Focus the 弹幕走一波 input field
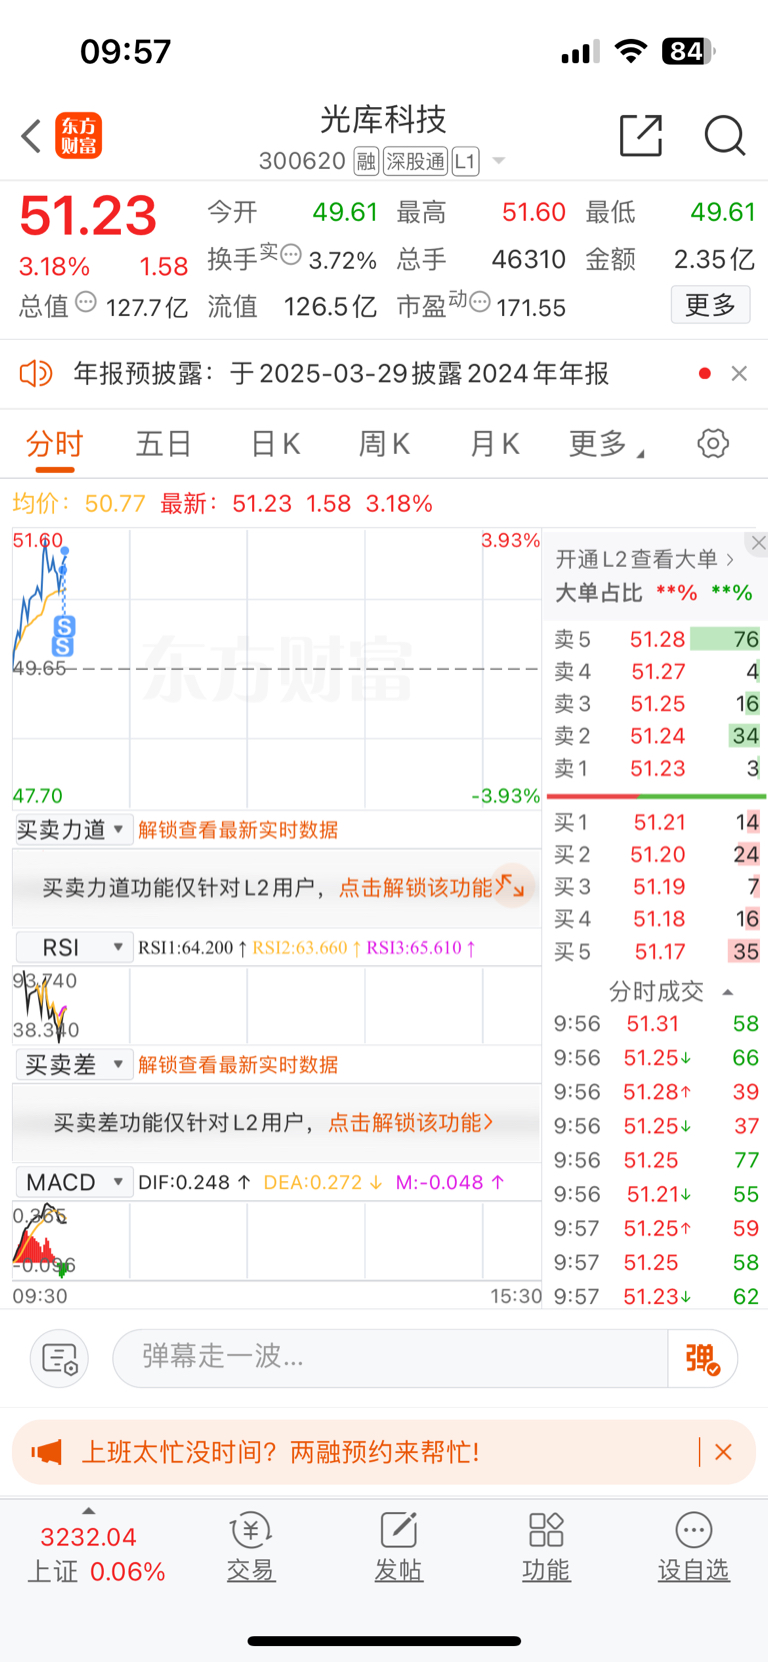Viewport: 768px width, 1663px height. 390,1357
